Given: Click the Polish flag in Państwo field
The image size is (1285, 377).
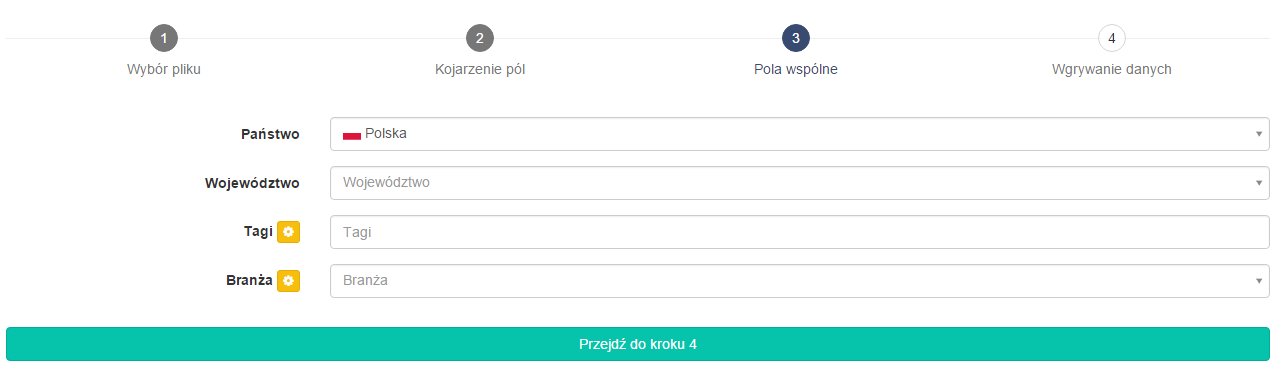Looking at the screenshot, I should (352, 134).
